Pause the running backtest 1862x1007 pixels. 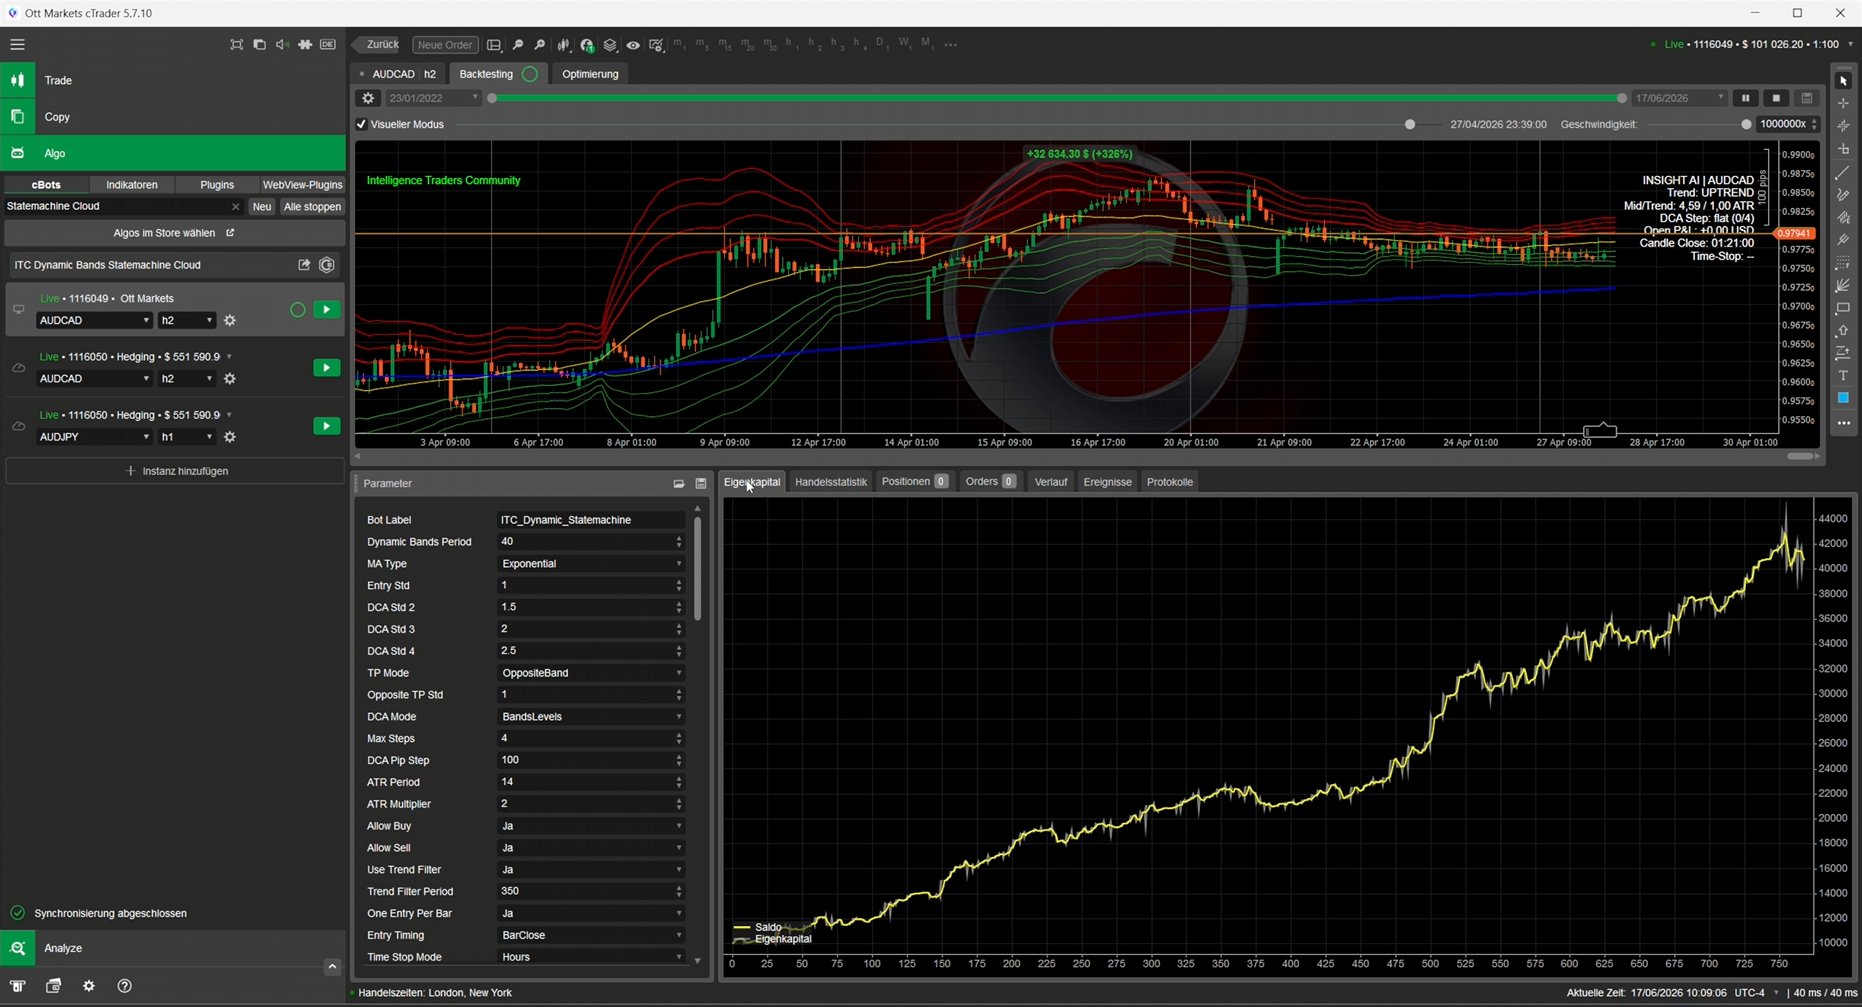tap(1745, 98)
